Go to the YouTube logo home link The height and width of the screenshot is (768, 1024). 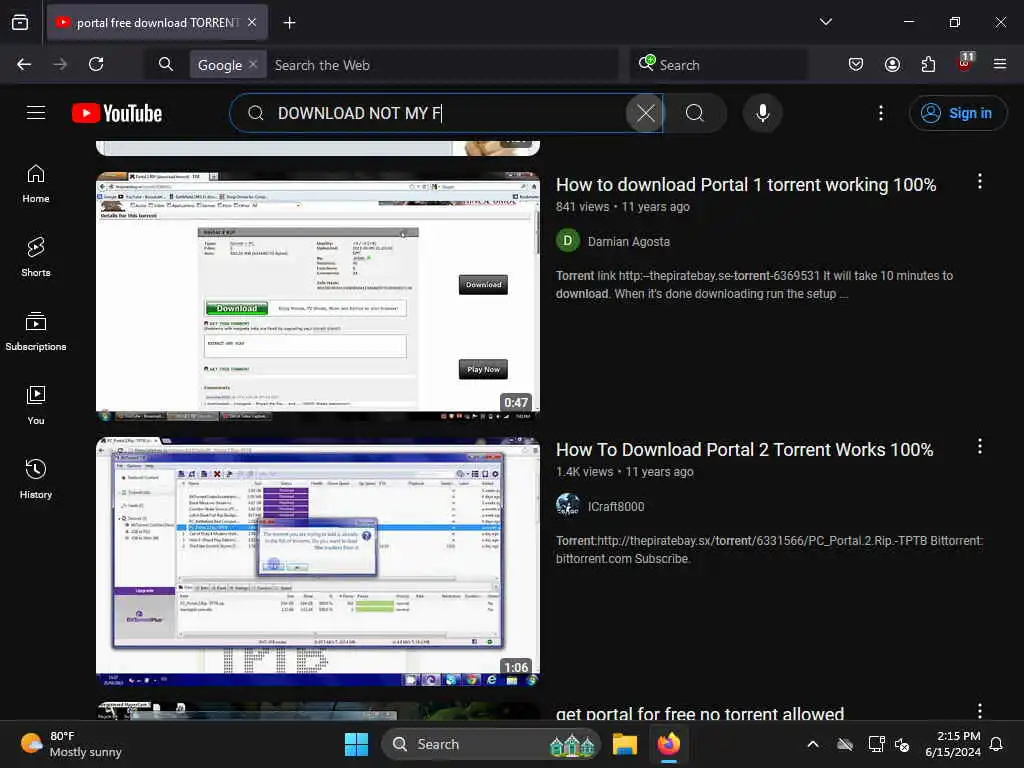click(x=117, y=113)
